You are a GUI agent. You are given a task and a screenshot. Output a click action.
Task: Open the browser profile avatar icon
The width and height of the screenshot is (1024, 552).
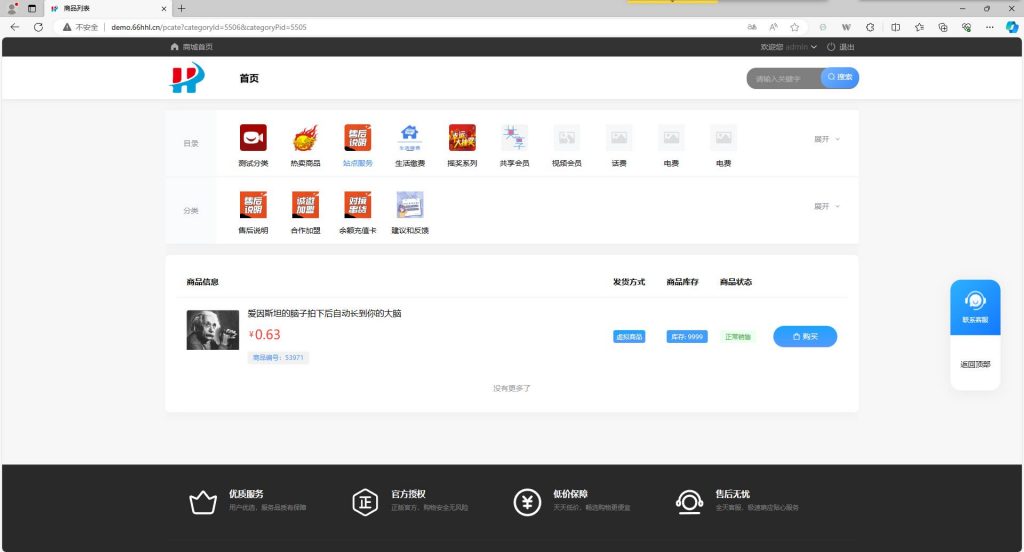[x=12, y=8]
